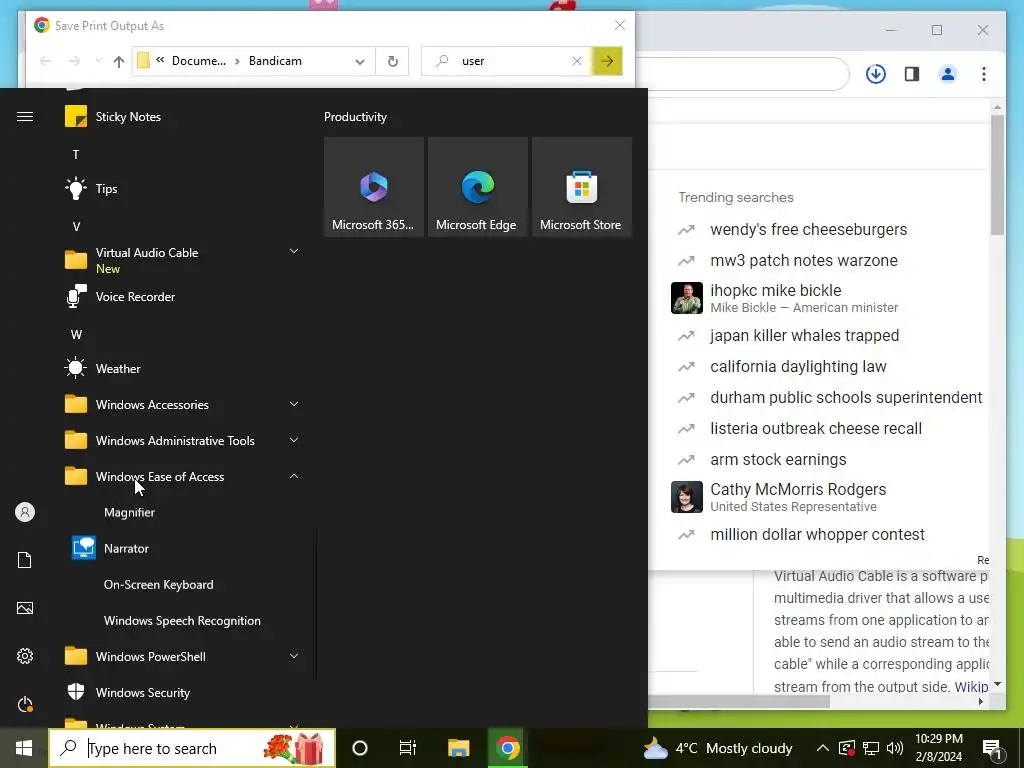Open notification center on taskbar

993,748
